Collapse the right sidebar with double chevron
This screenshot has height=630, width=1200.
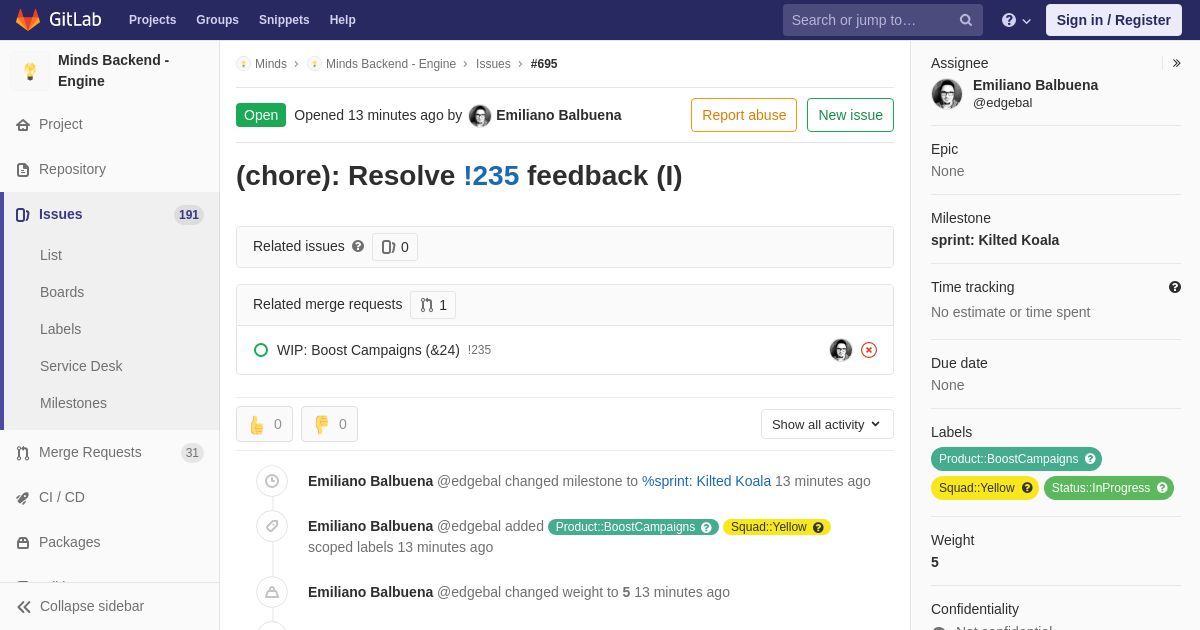[1176, 63]
